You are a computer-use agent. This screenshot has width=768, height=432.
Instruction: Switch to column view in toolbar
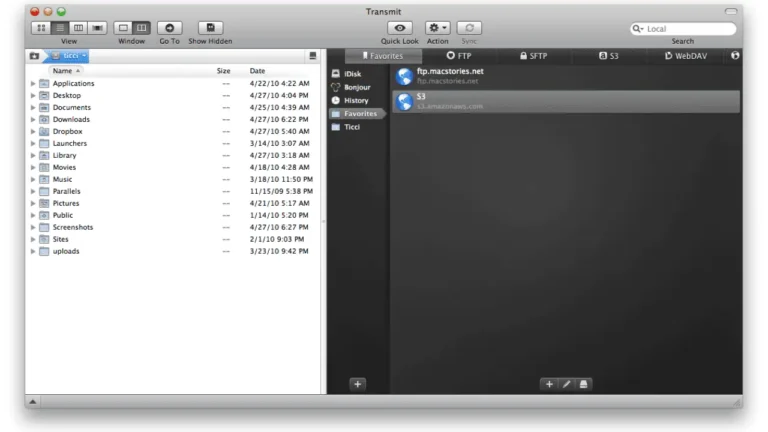click(78, 28)
